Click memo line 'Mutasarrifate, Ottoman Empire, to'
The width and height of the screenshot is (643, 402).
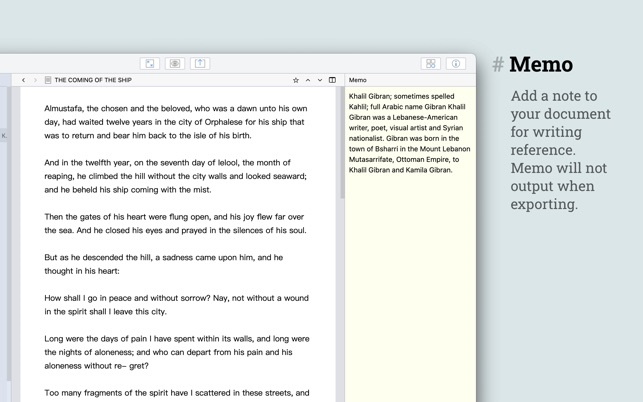(404, 160)
